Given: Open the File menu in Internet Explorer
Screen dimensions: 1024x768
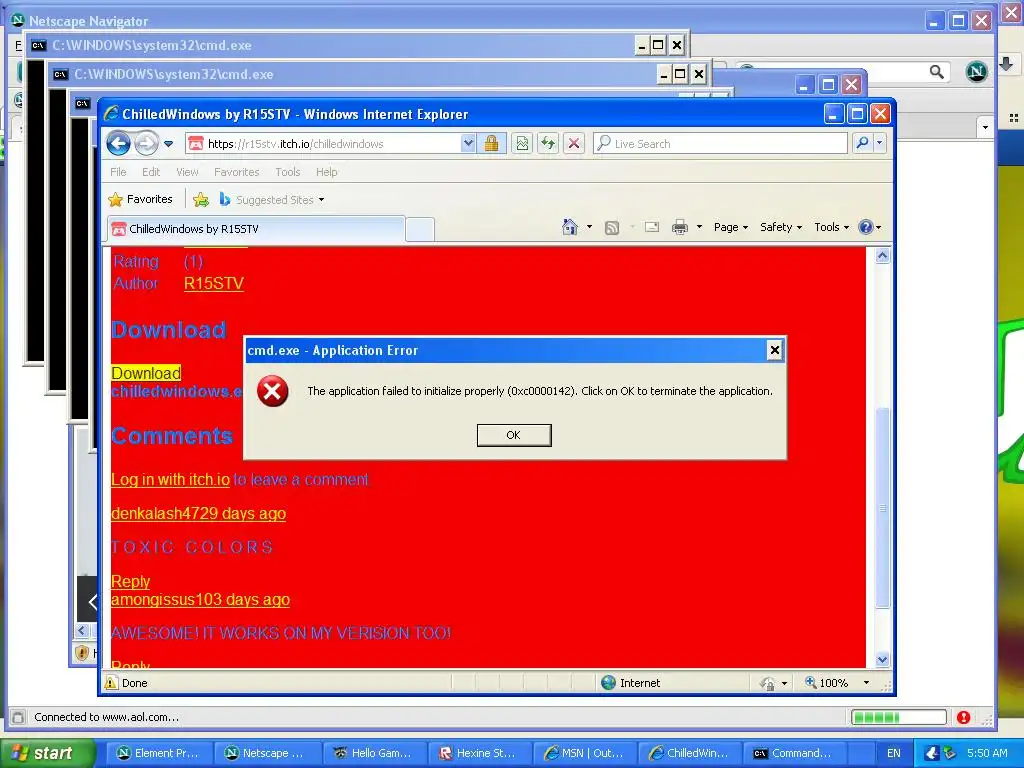Looking at the screenshot, I should pos(118,172).
